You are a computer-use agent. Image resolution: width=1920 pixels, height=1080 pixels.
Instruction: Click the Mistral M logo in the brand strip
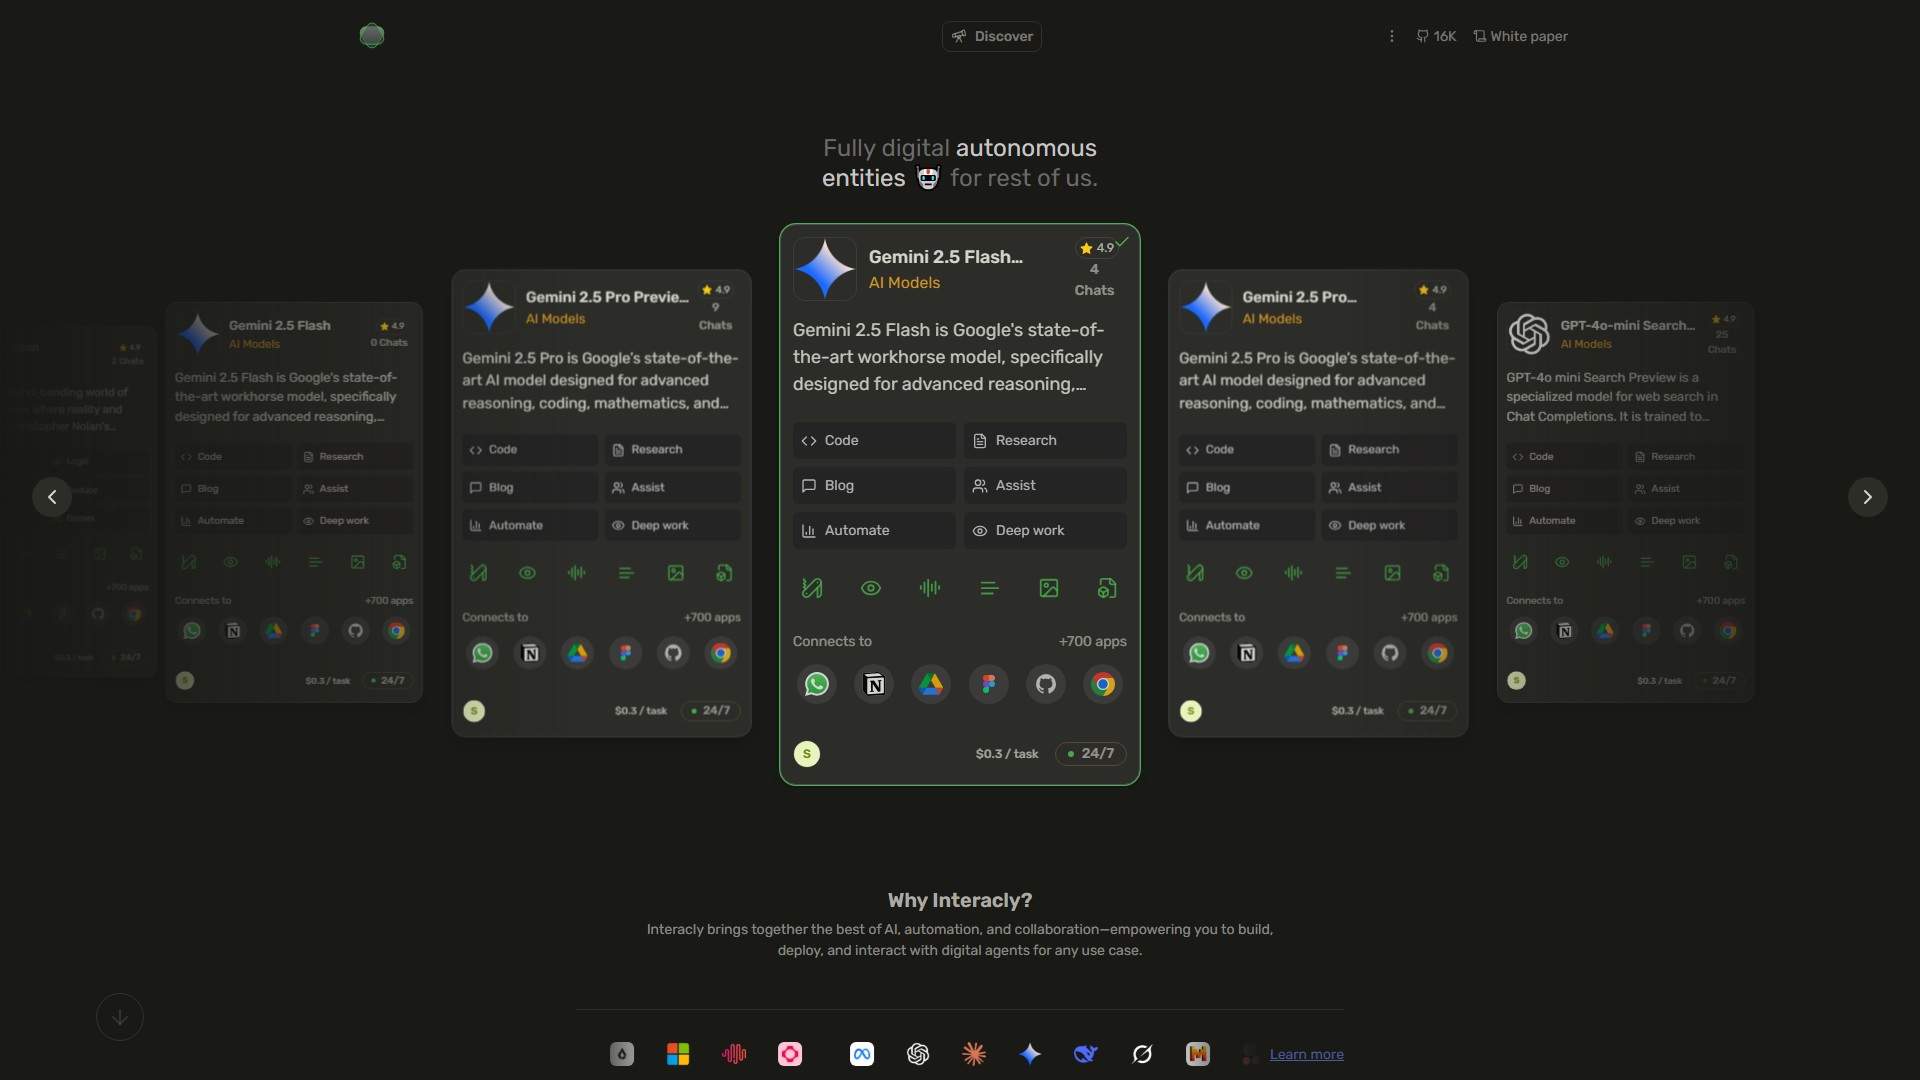(1197, 1053)
